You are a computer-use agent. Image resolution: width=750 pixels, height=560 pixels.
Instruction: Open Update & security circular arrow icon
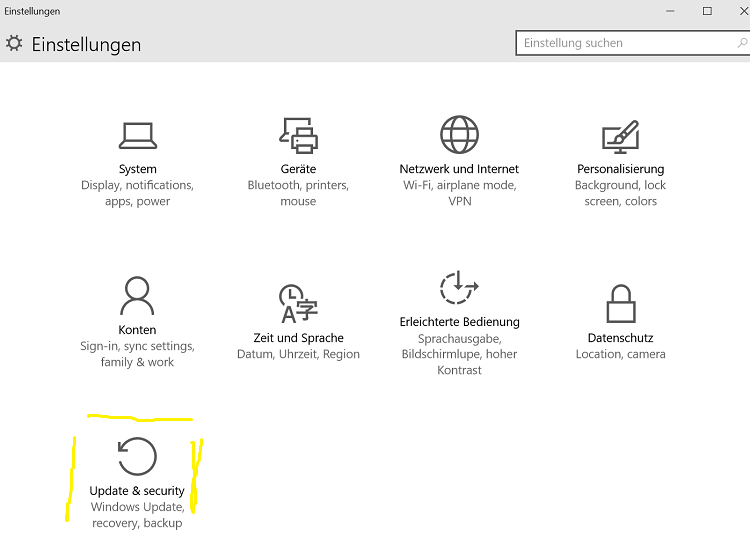pyautogui.click(x=137, y=456)
